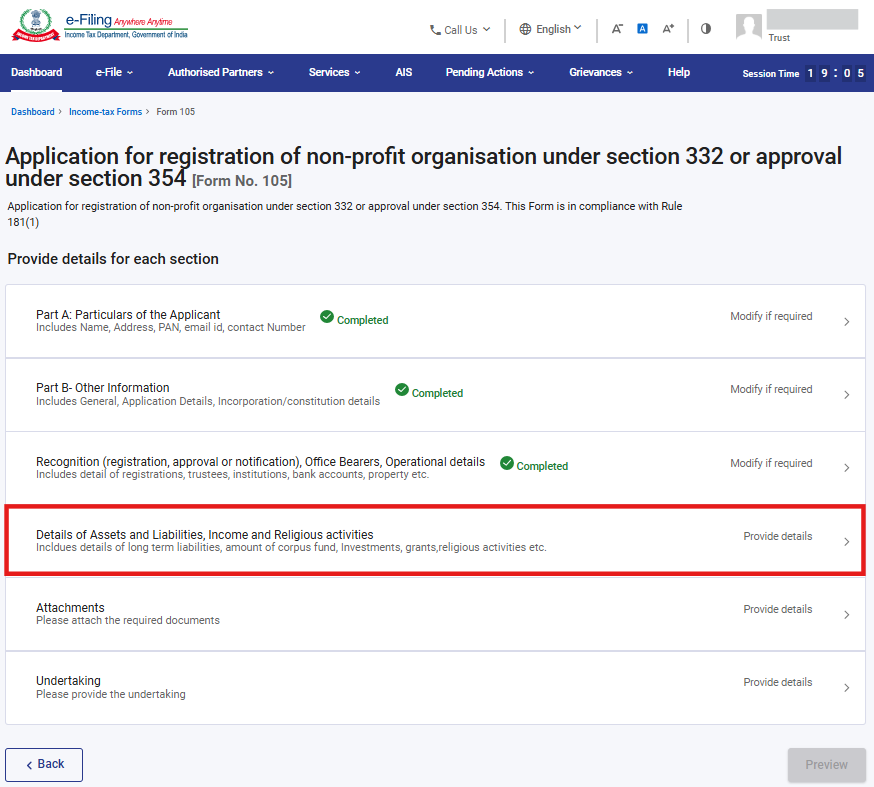Click the user profile avatar icon
The height and width of the screenshot is (787, 874).
click(x=748, y=27)
